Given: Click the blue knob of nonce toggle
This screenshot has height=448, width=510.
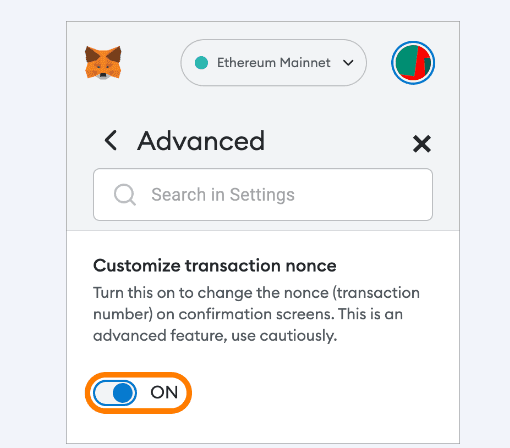Looking at the screenshot, I should click(x=123, y=393).
